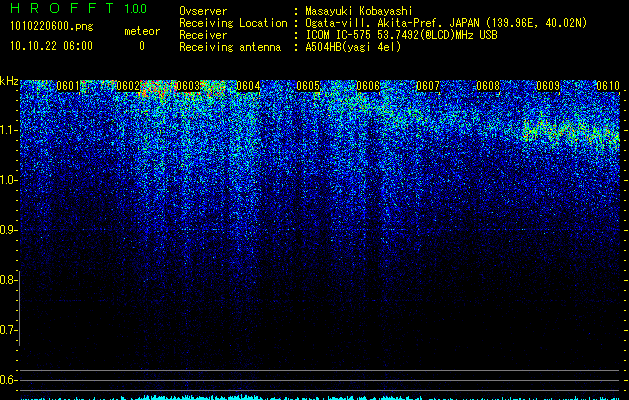Click the 1.0 kHz axis label

(9, 180)
